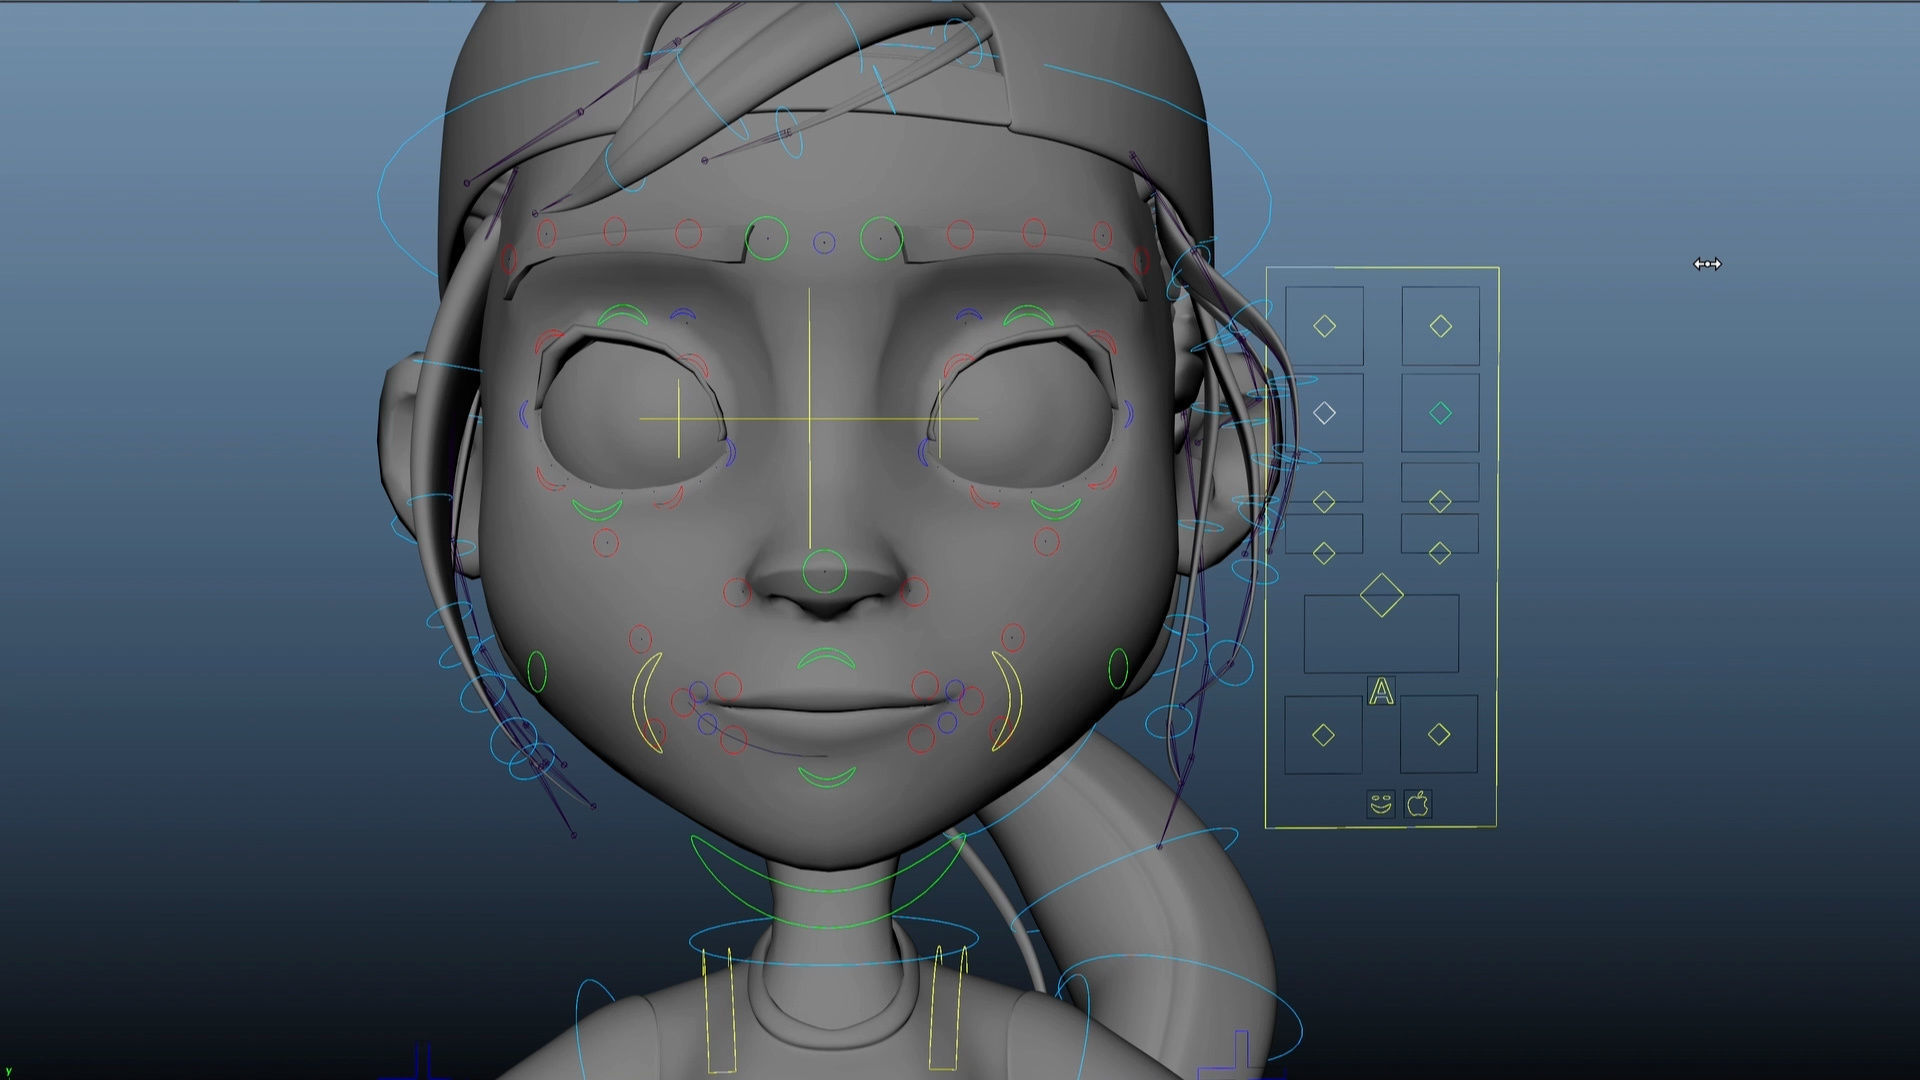Select red nostril circle on screen-left
This screenshot has width=1920, height=1080.
coord(736,592)
